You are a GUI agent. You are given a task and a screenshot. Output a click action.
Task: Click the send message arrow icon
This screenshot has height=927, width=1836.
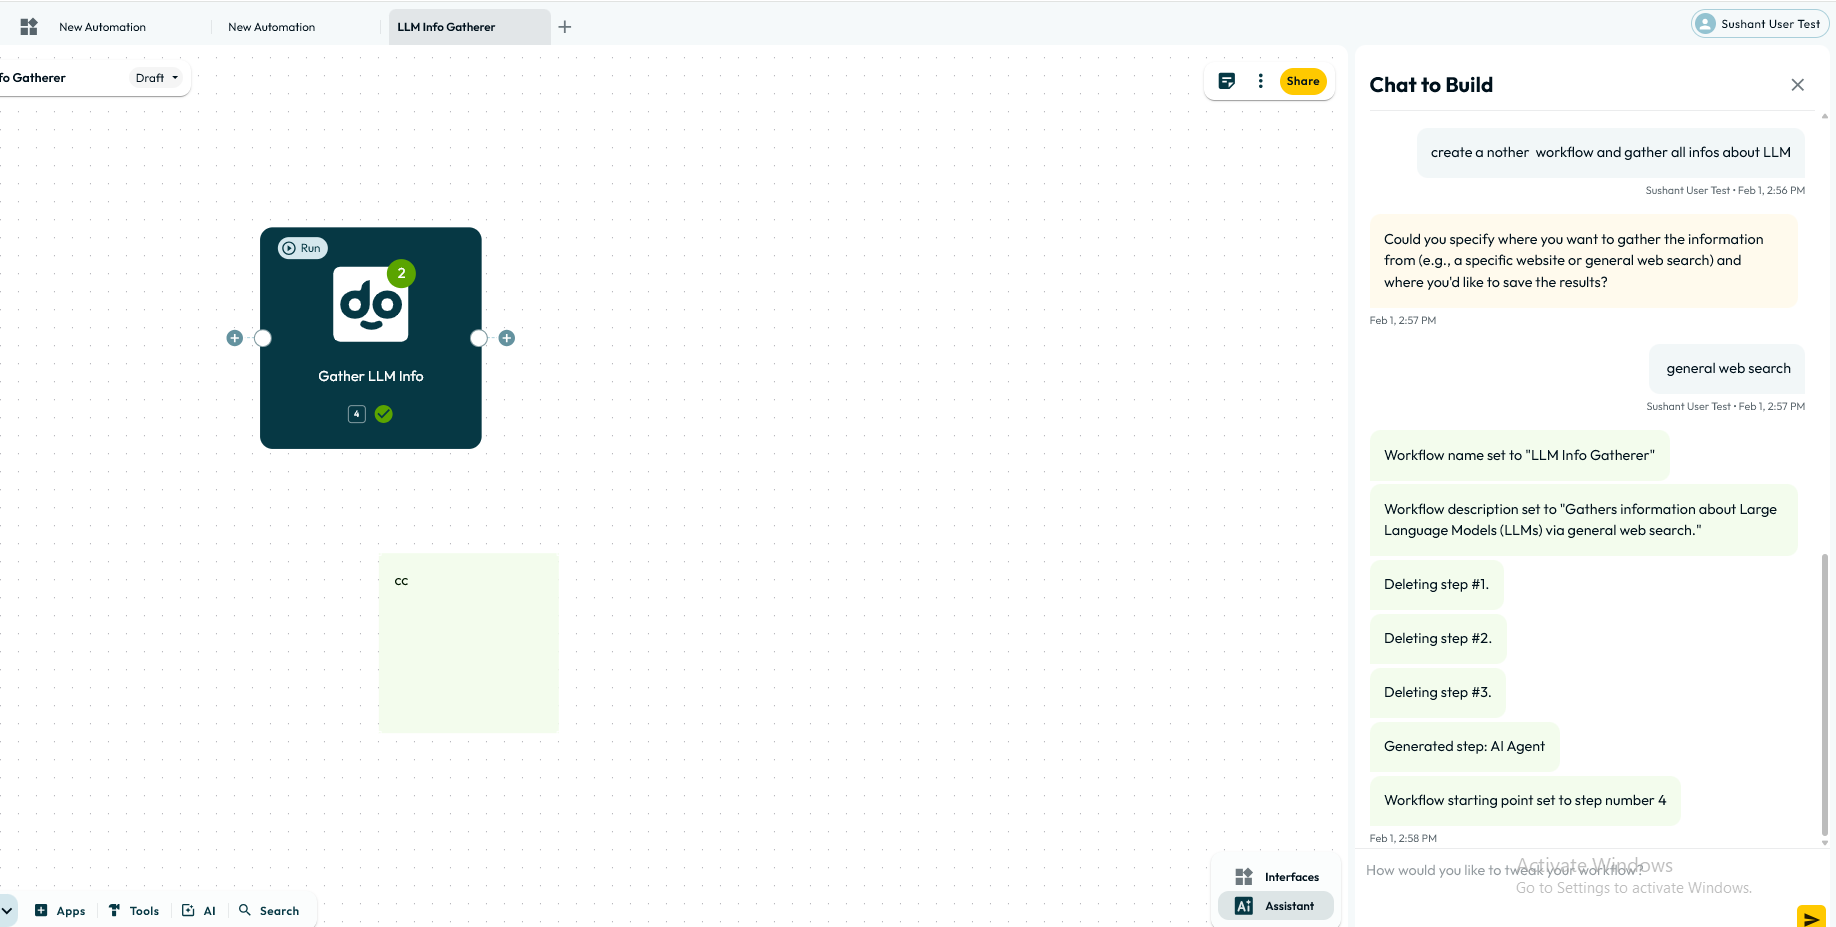click(x=1810, y=918)
